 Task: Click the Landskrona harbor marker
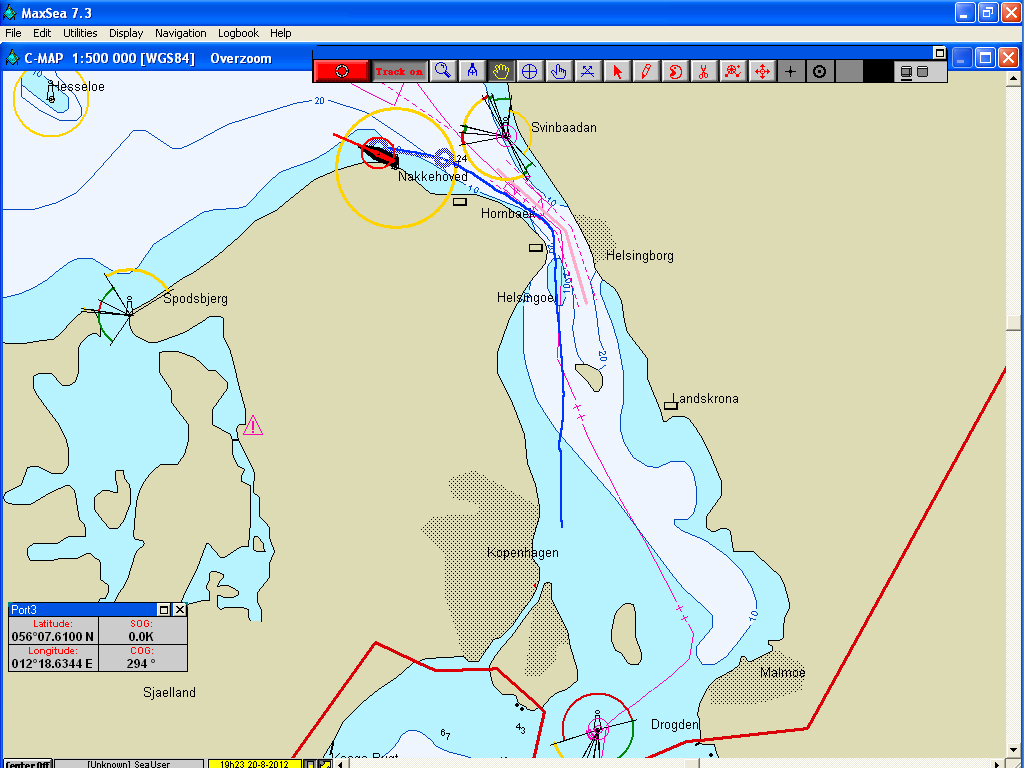click(671, 406)
